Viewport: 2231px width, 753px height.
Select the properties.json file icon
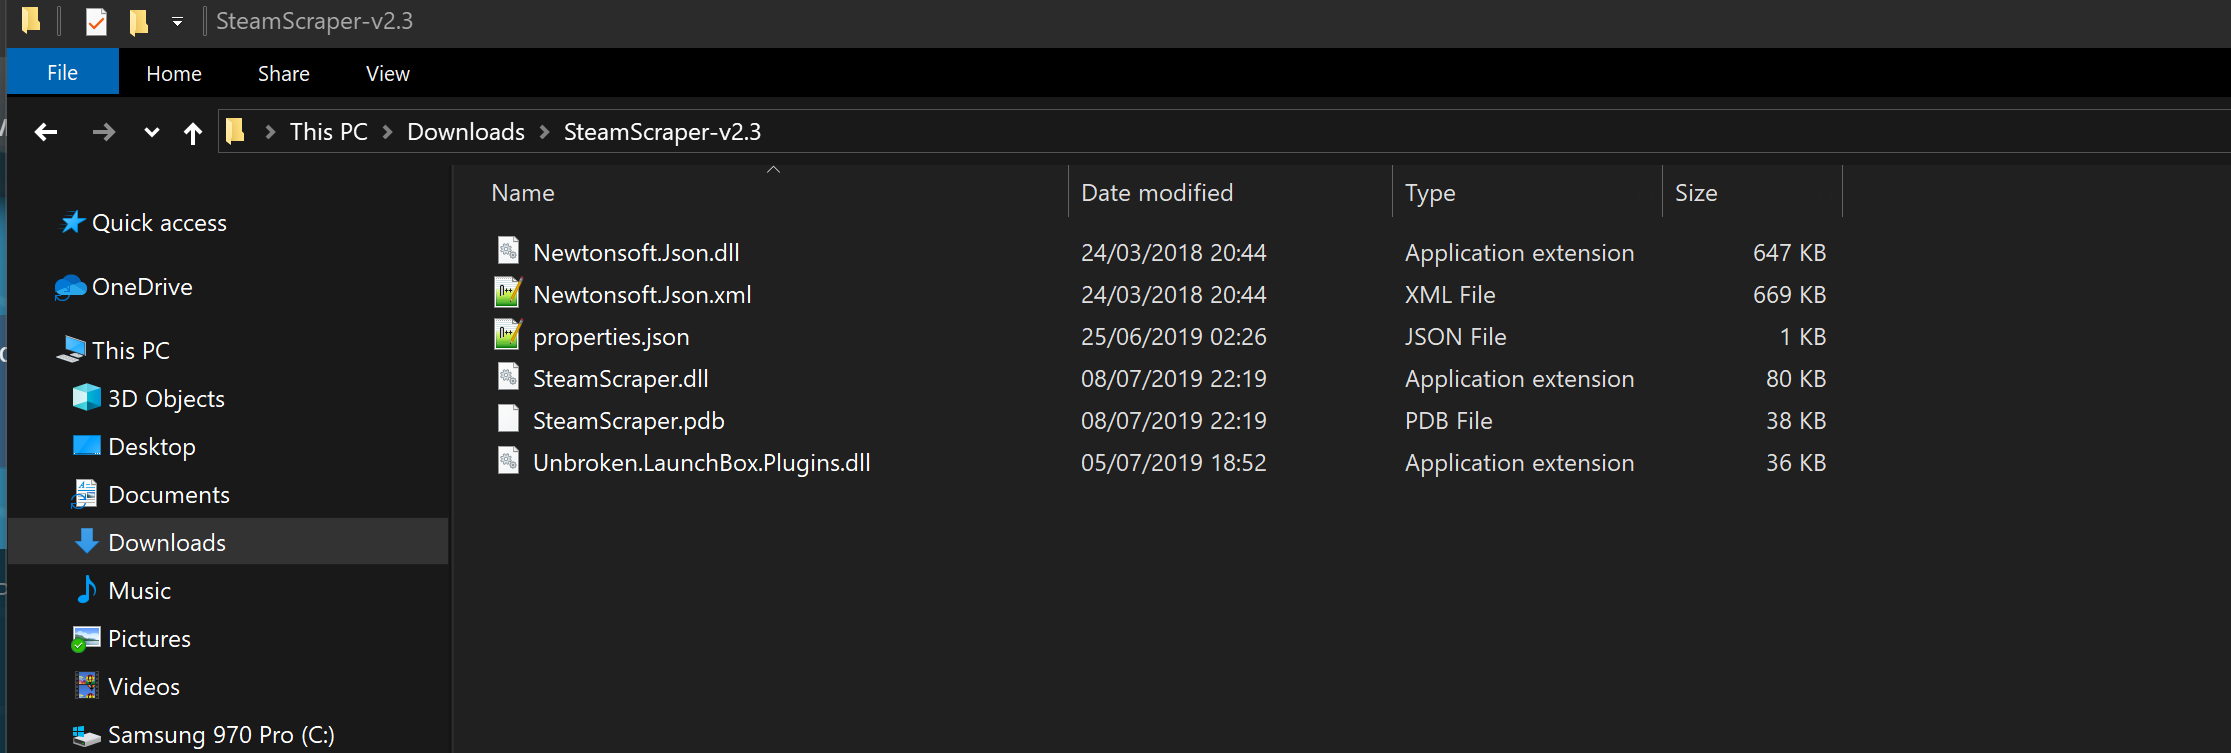point(508,335)
